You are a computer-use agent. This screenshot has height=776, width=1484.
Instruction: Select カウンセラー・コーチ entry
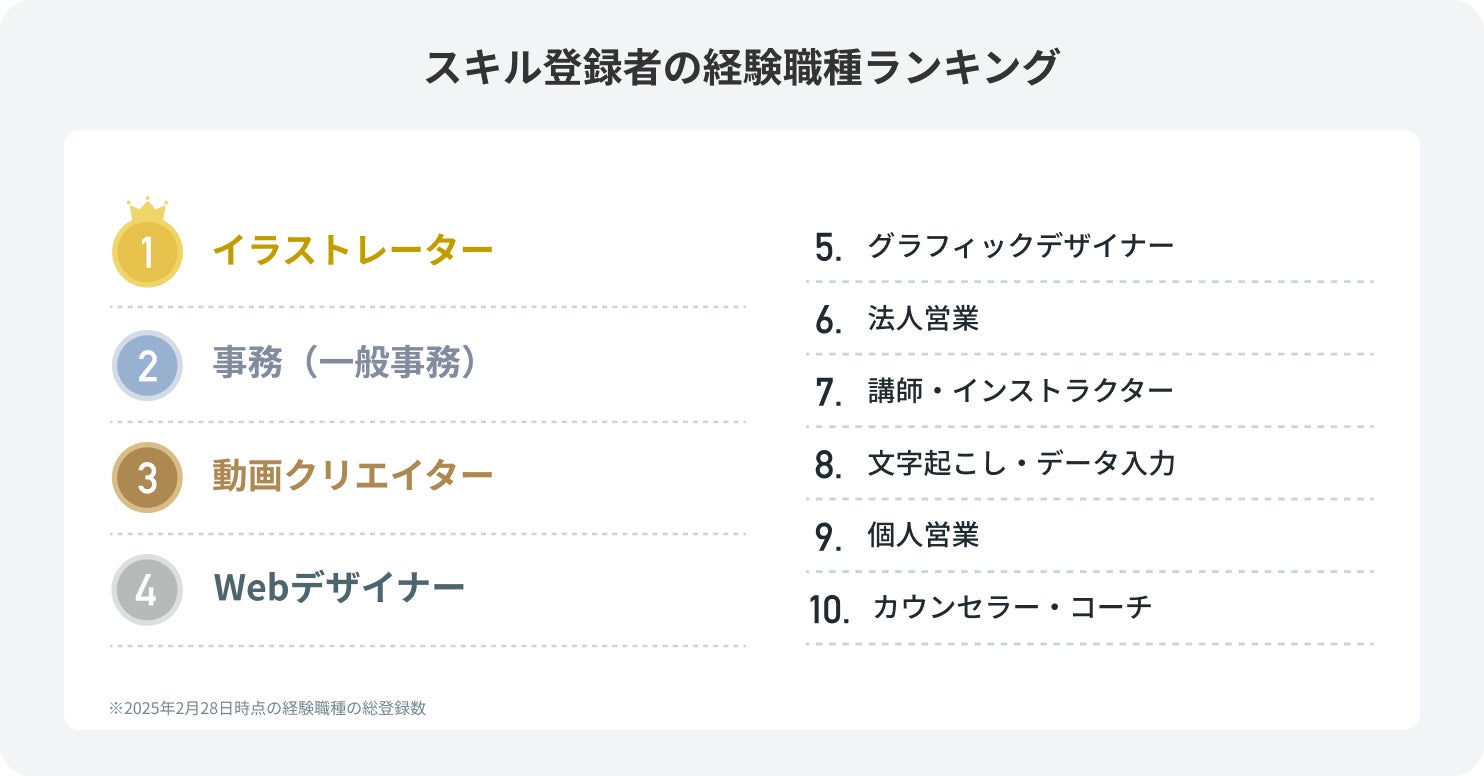1012,608
